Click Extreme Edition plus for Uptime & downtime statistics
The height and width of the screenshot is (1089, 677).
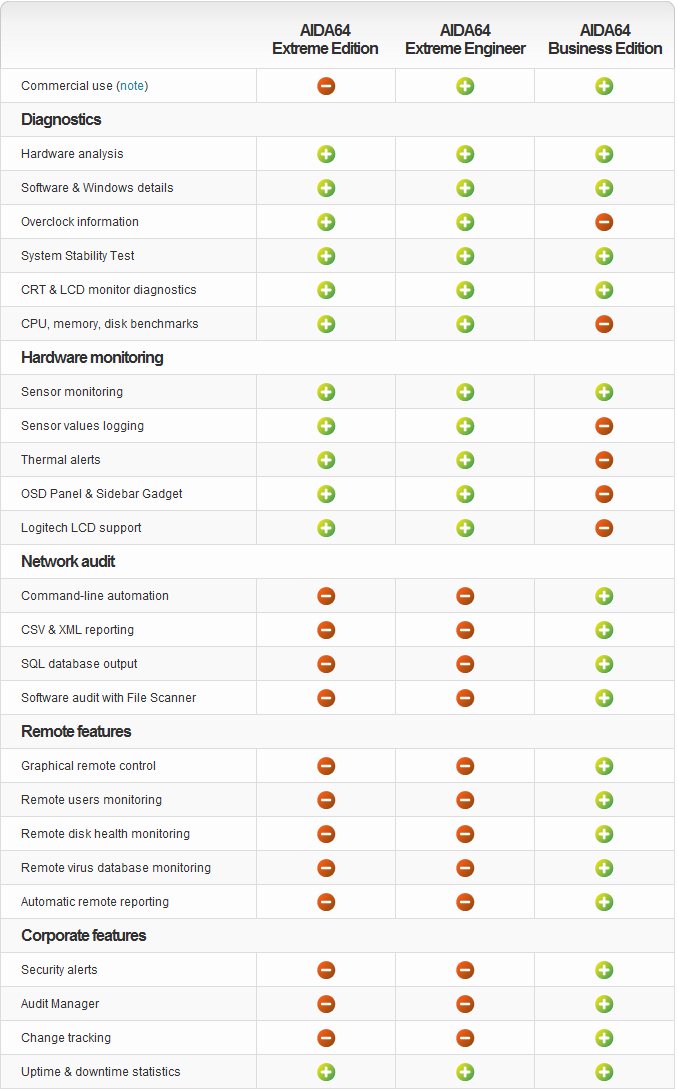pyautogui.click(x=326, y=1072)
